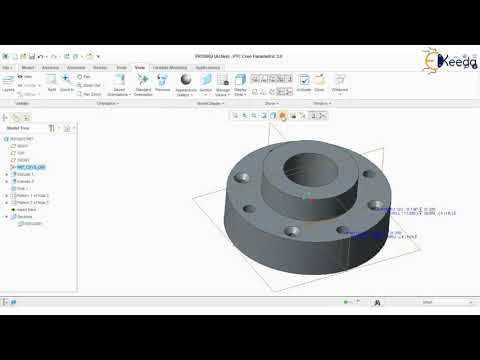Toggle Axis Tag Display in the Show group
This screenshot has height=360, width=480.
point(263,79)
